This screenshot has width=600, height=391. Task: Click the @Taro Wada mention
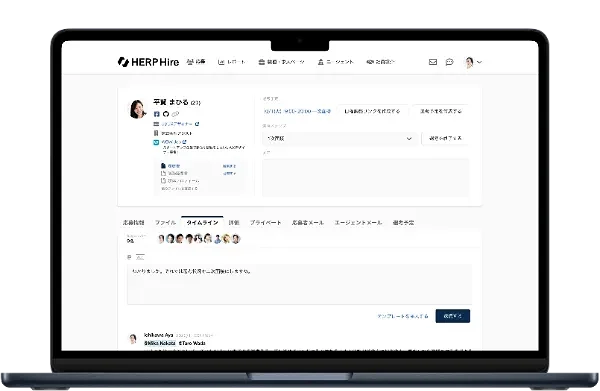(192, 343)
